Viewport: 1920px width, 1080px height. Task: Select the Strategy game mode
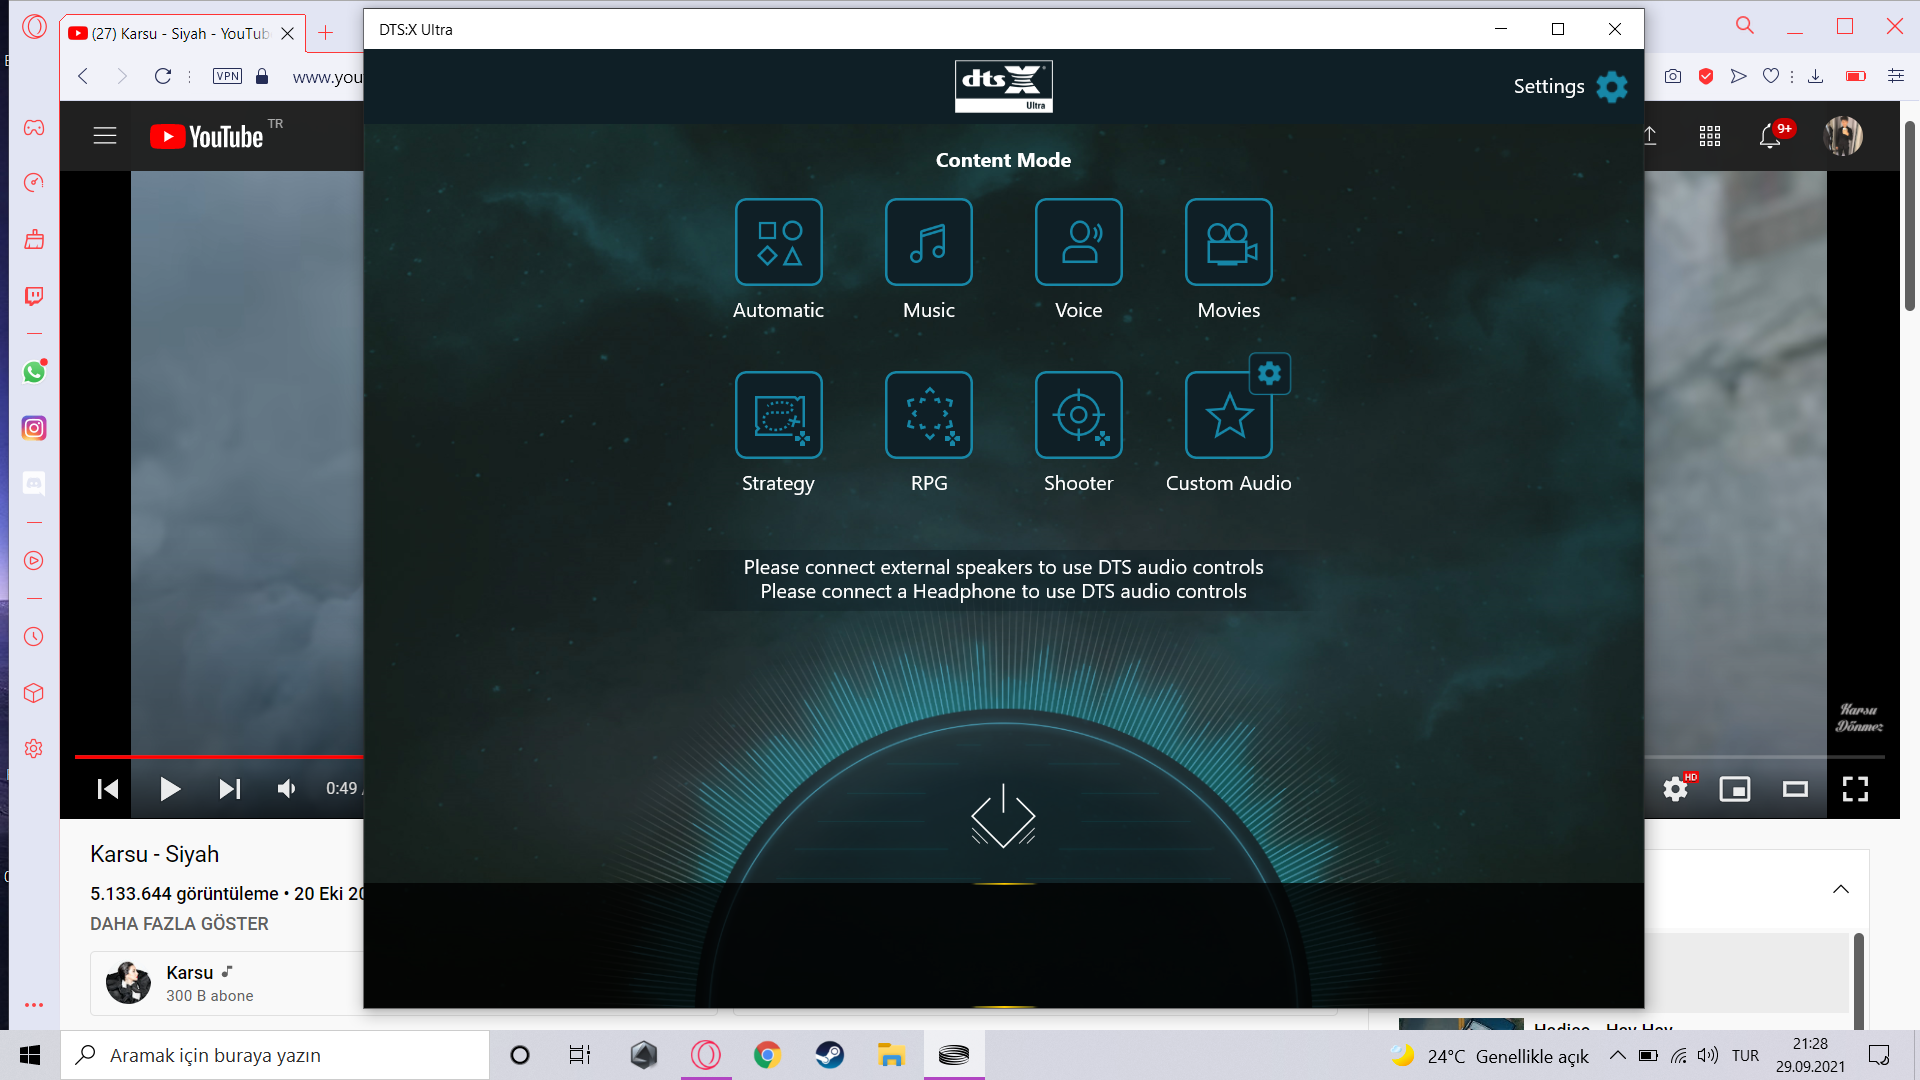click(x=778, y=415)
